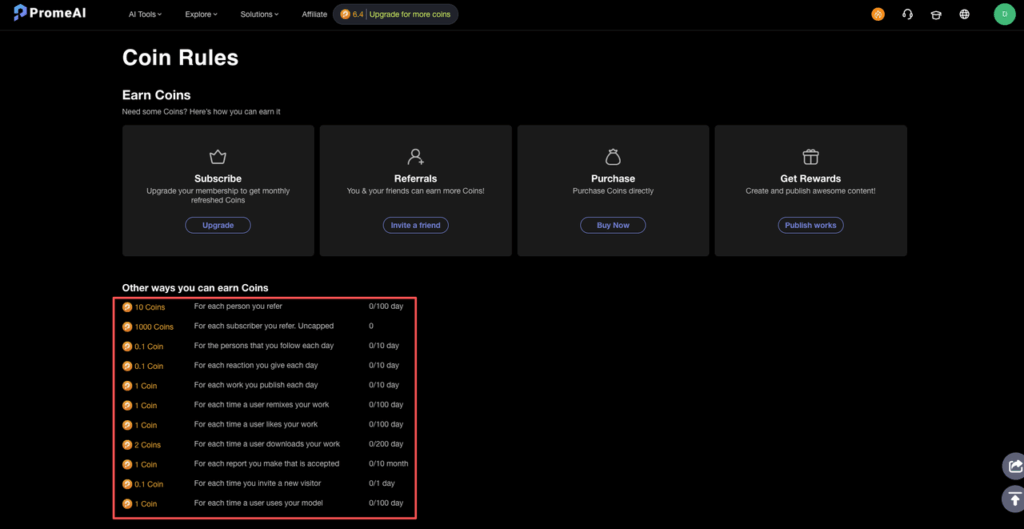
Task: Click the '0/1 day' progress value
Action: click(x=381, y=483)
